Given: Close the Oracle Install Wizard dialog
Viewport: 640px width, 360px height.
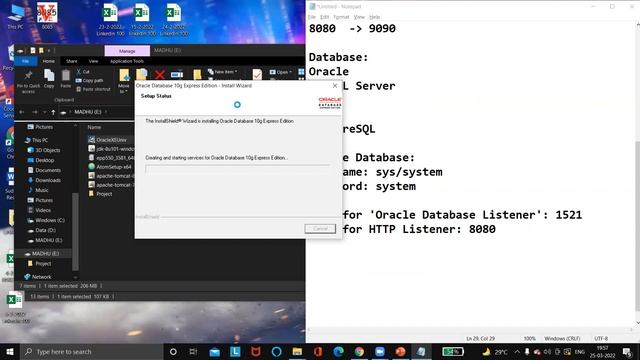Looking at the screenshot, I should coord(335,86).
